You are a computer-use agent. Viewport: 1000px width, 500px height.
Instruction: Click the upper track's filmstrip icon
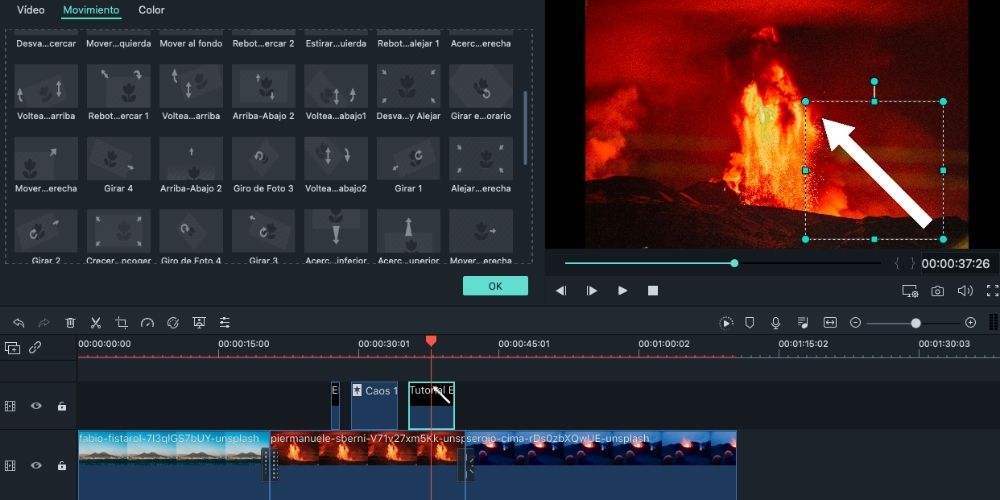pos(10,406)
